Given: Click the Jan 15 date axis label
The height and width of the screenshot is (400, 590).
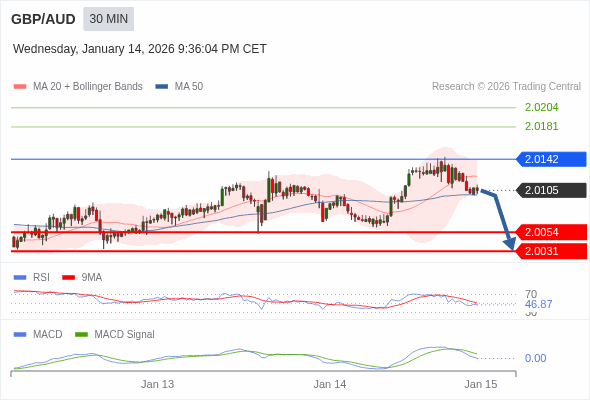Looking at the screenshot, I should pyautogui.click(x=481, y=384).
